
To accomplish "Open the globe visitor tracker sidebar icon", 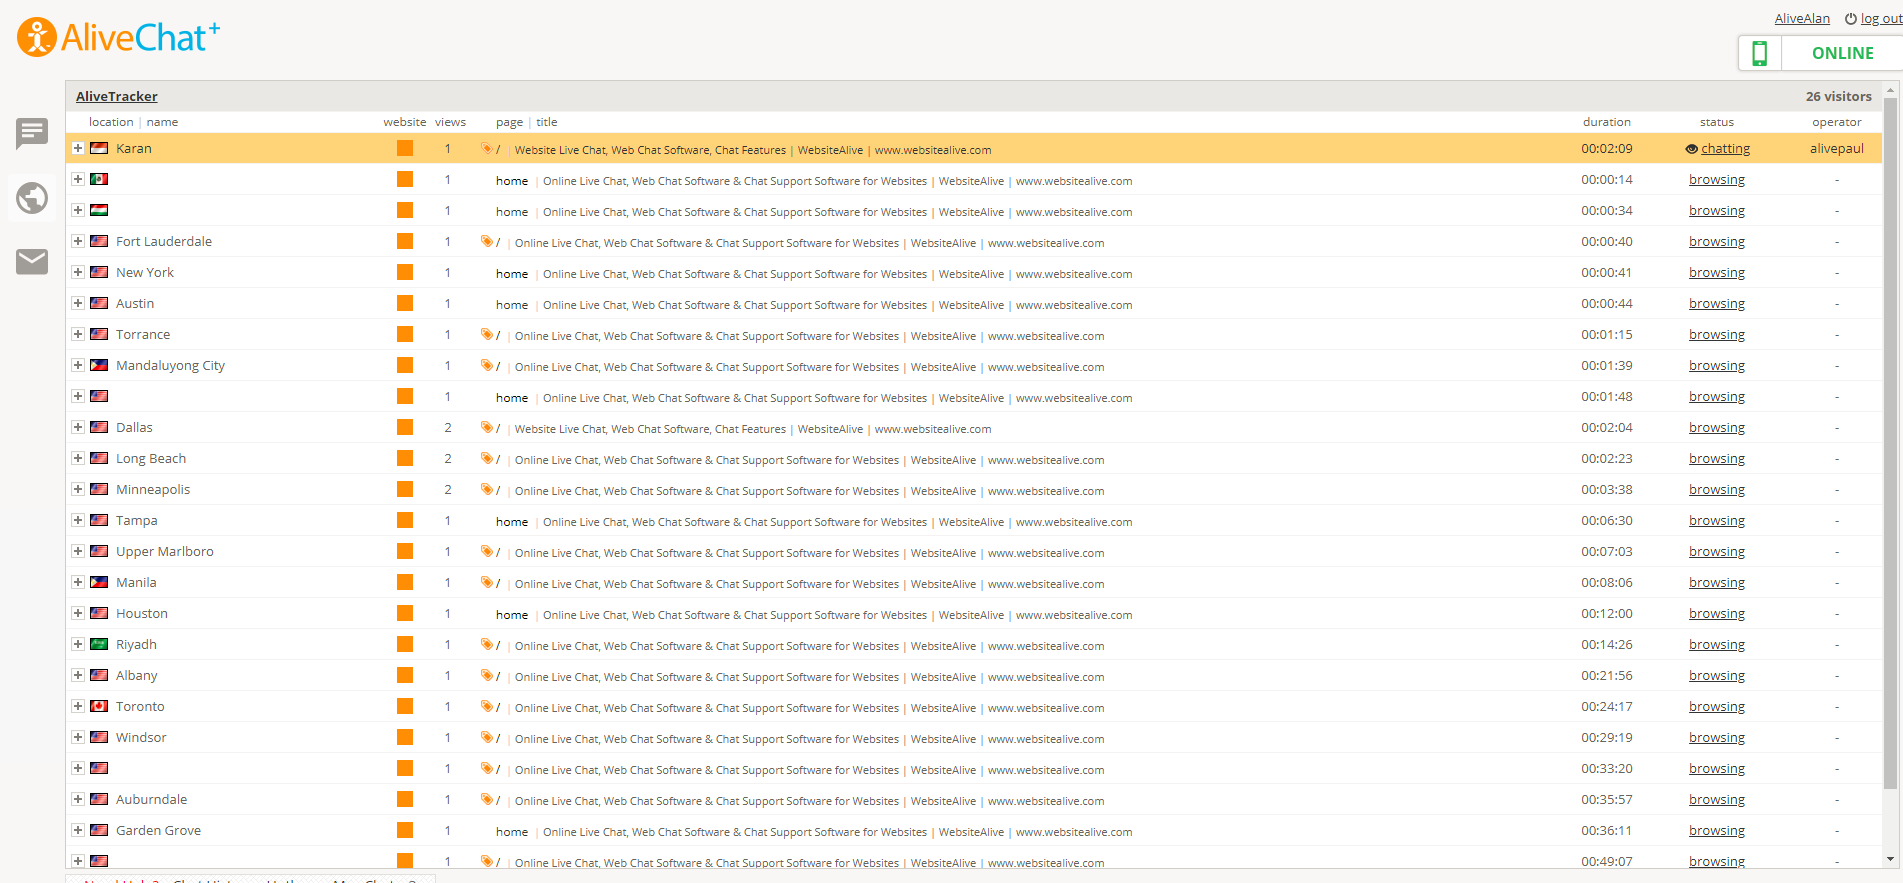I will pos(32,198).
